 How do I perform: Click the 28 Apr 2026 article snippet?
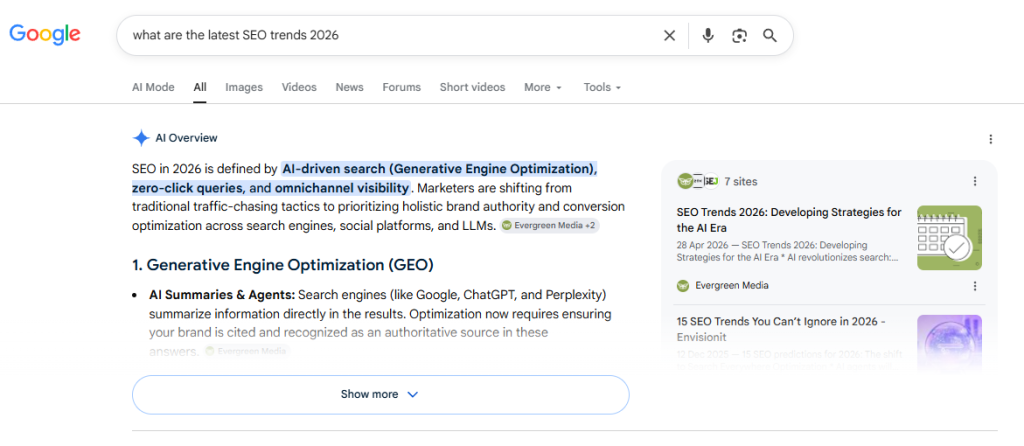tap(788, 251)
